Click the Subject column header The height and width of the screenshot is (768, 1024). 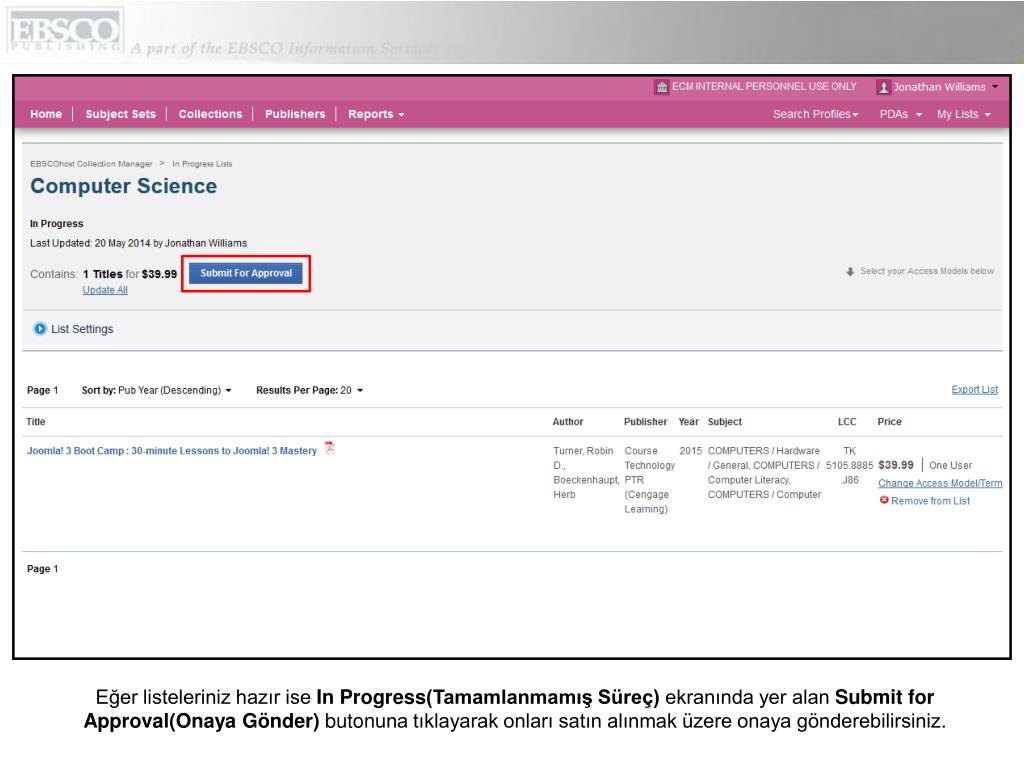[725, 422]
